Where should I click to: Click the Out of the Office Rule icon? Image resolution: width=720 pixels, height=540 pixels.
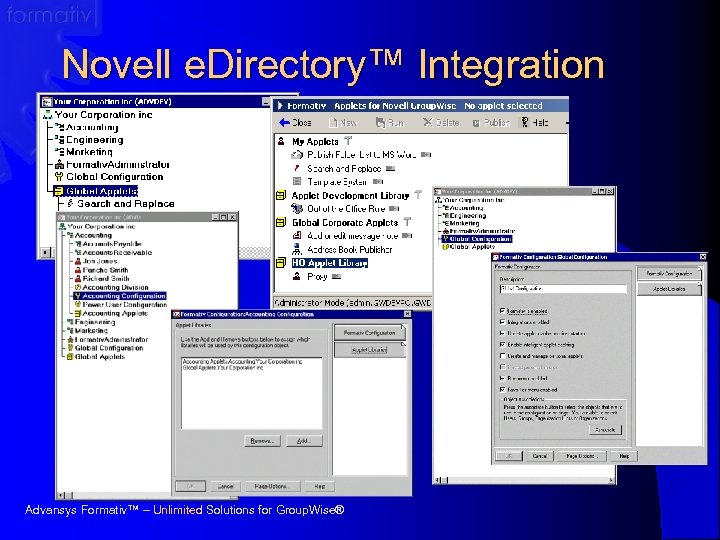tap(297, 208)
